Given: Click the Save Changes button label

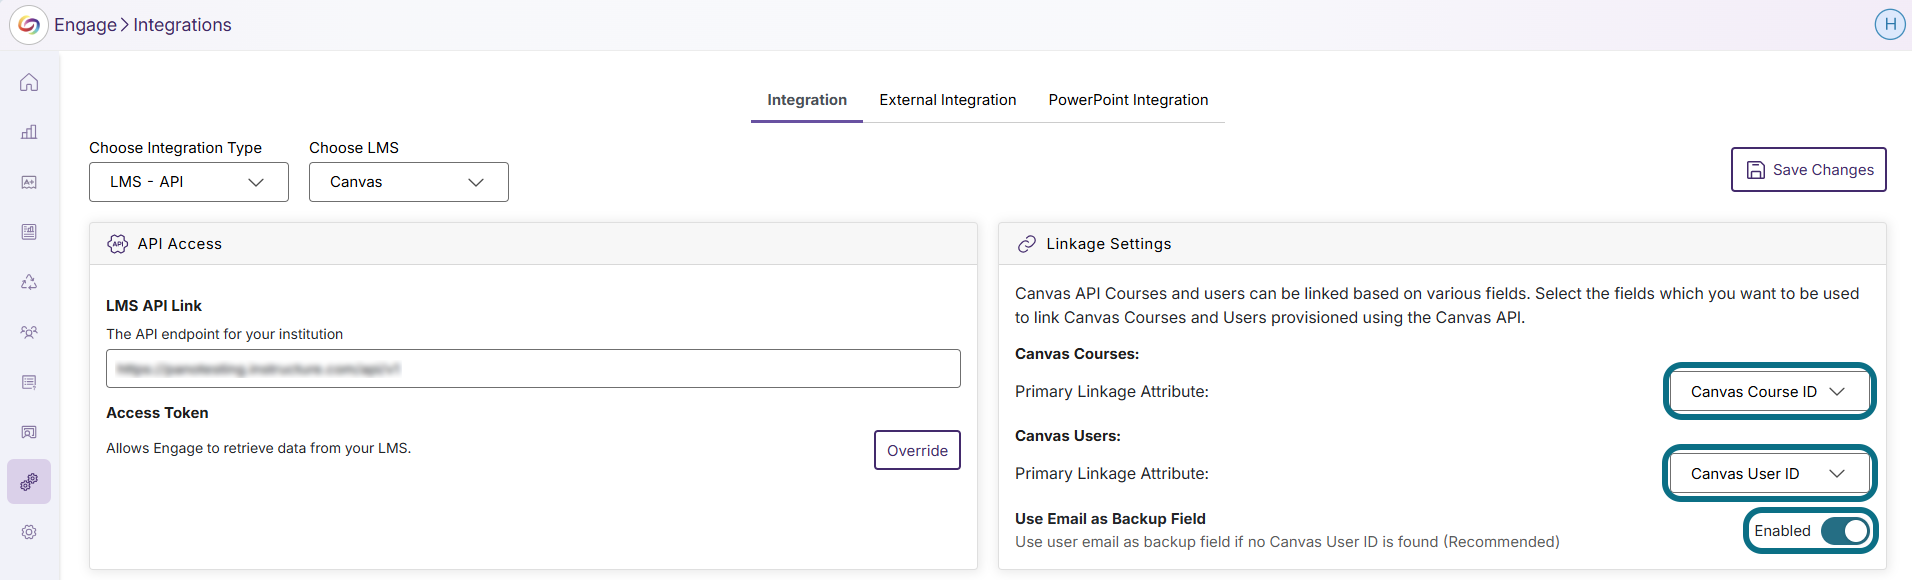Looking at the screenshot, I should click(1823, 170).
